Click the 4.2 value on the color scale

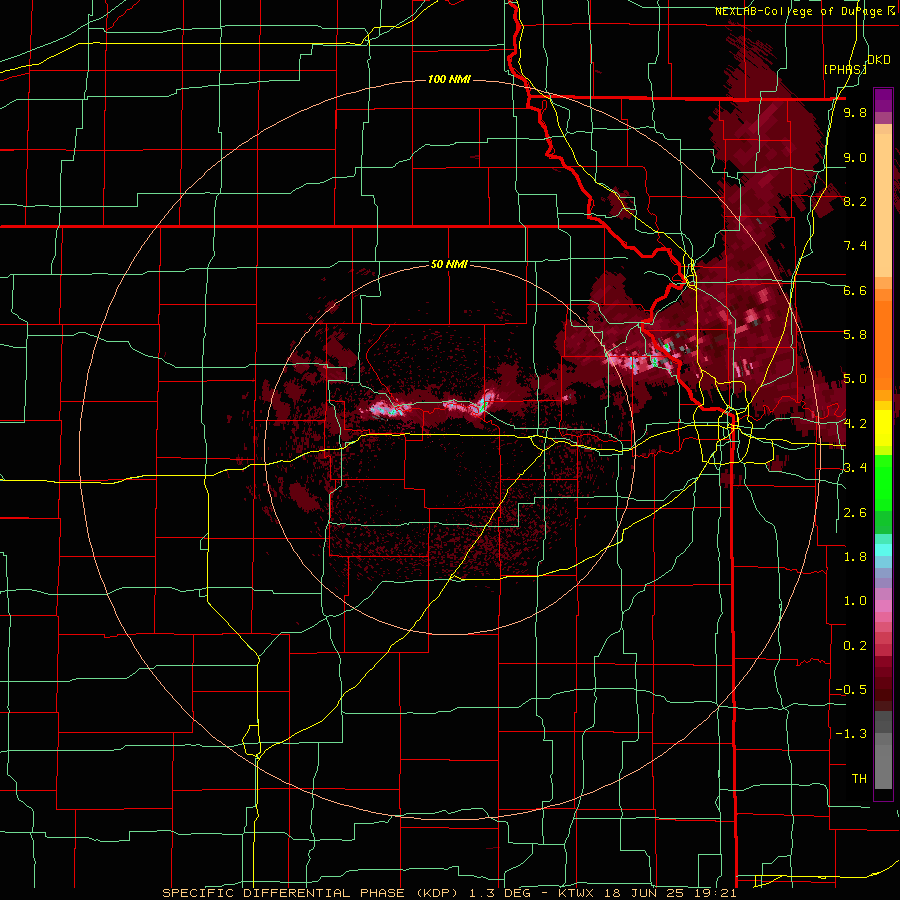pos(855,424)
